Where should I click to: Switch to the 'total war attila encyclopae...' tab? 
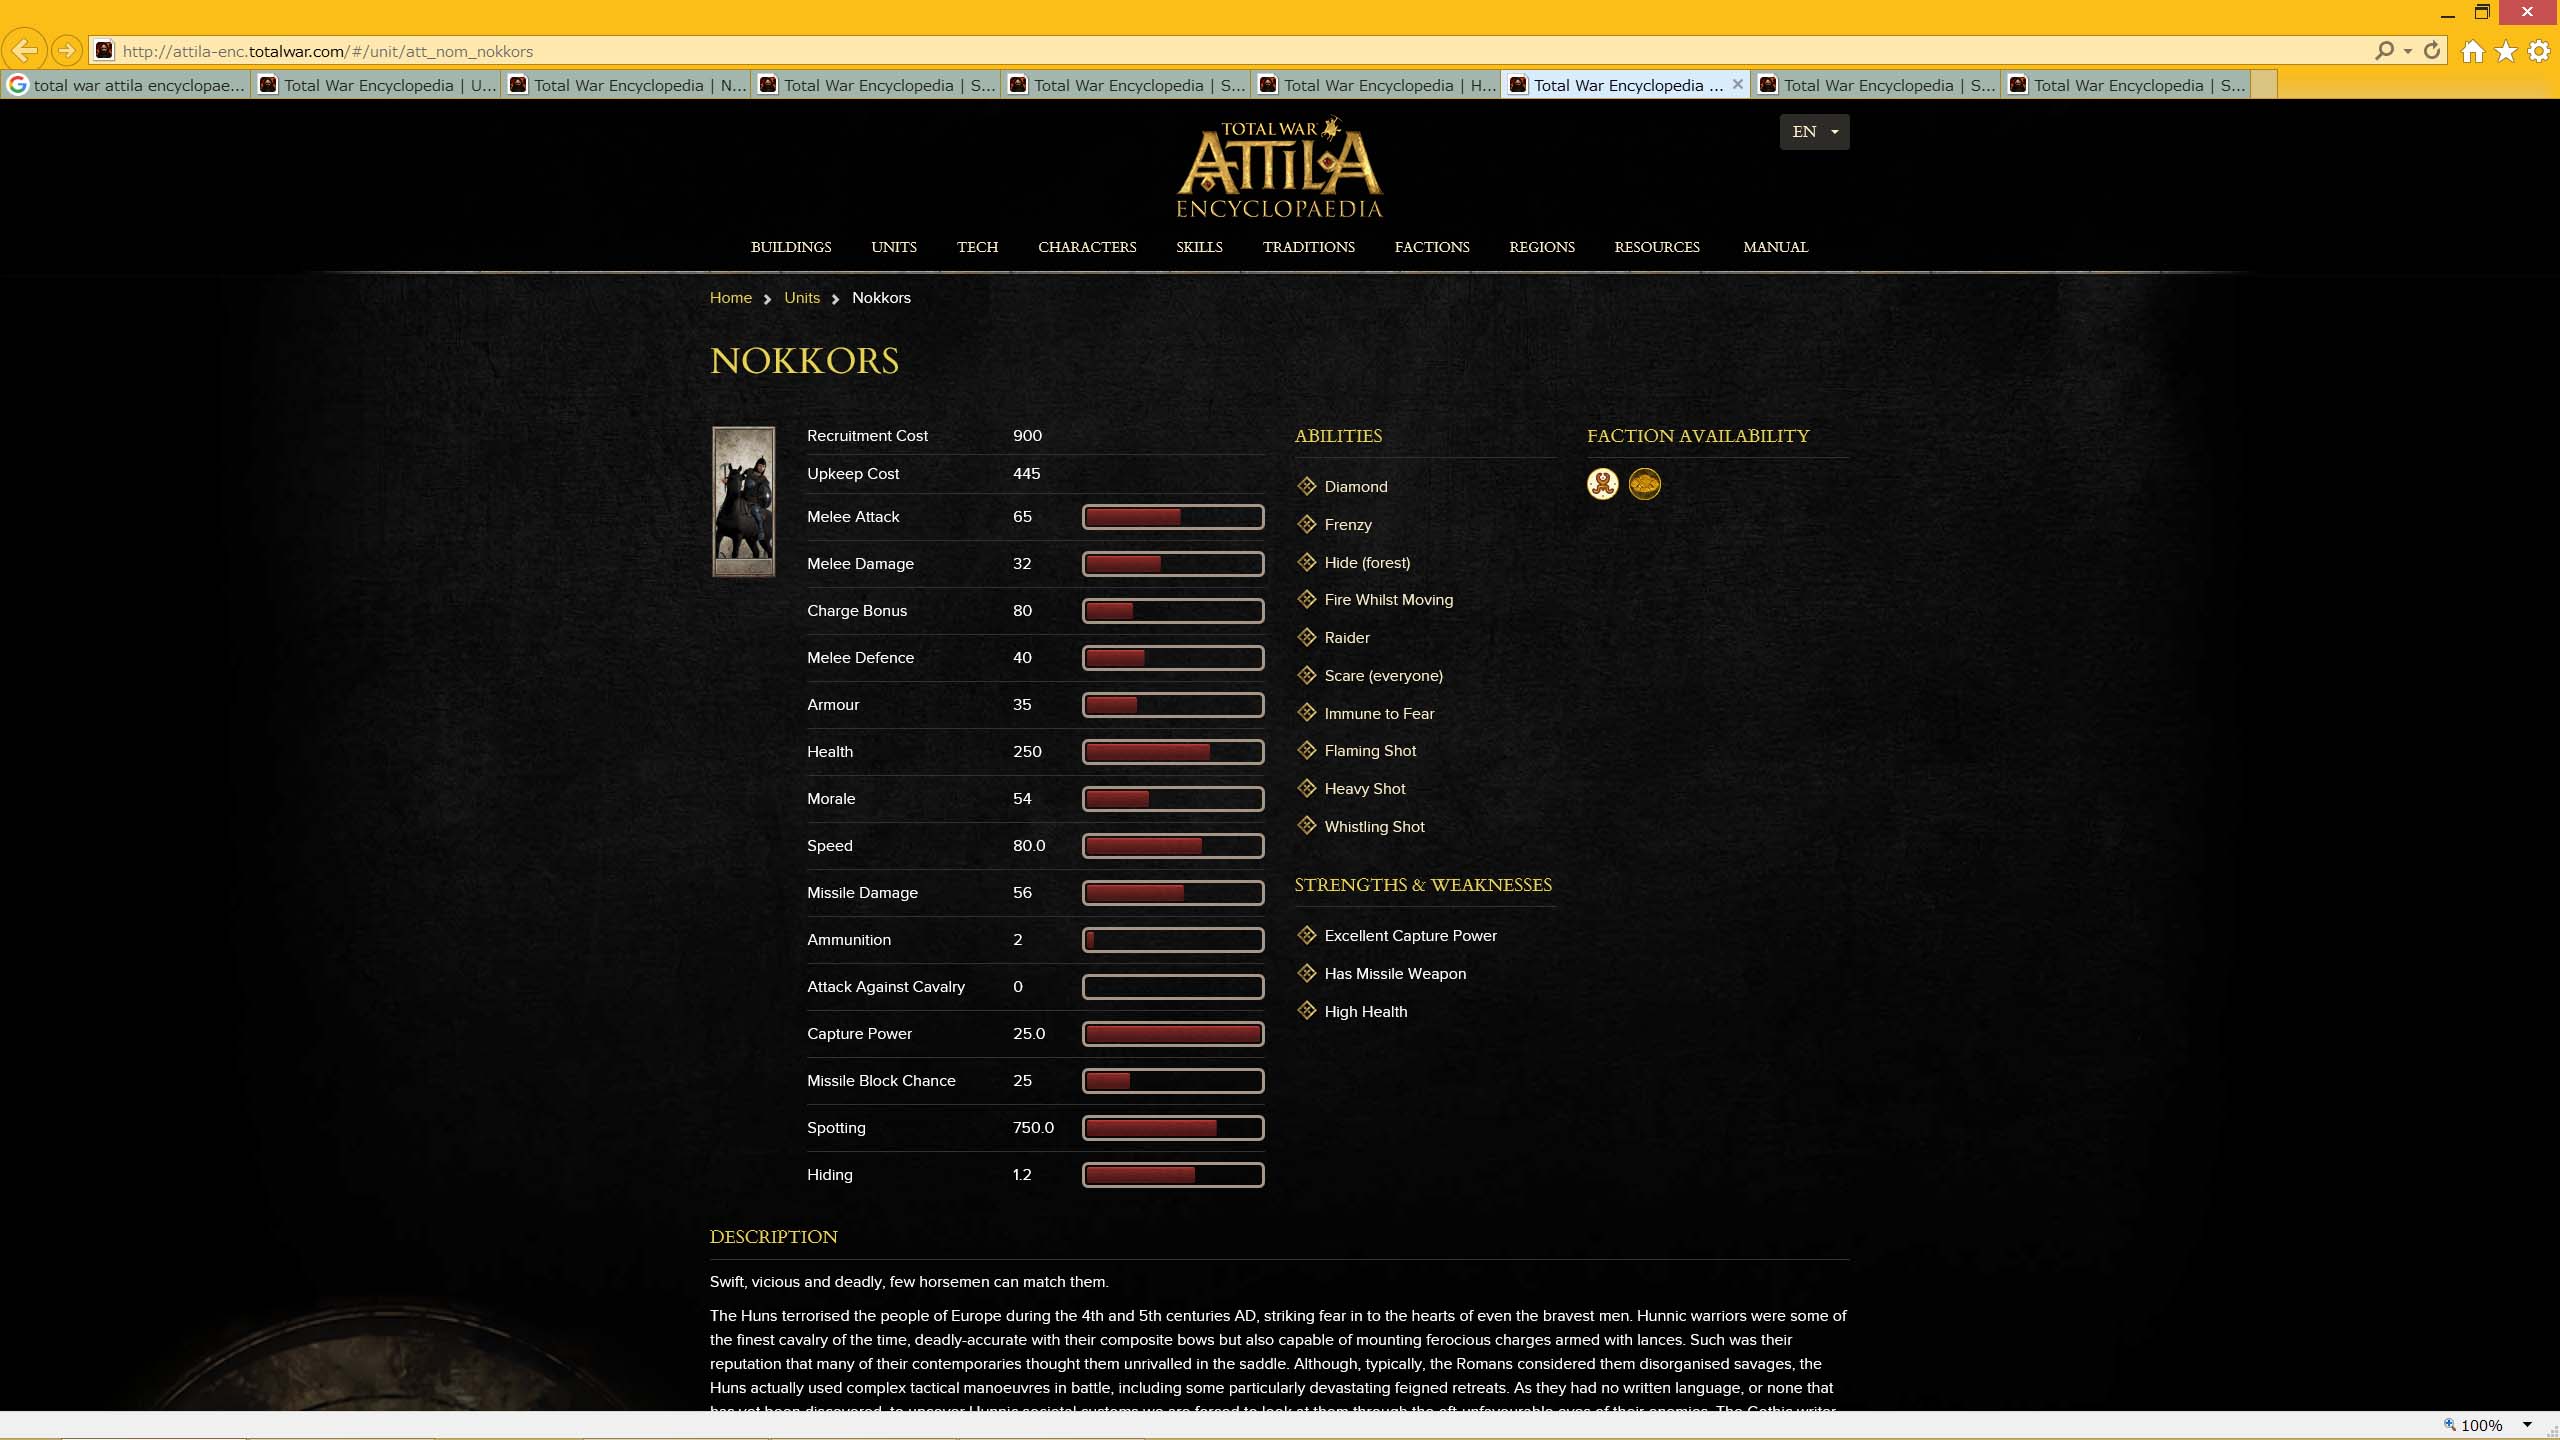[x=127, y=85]
